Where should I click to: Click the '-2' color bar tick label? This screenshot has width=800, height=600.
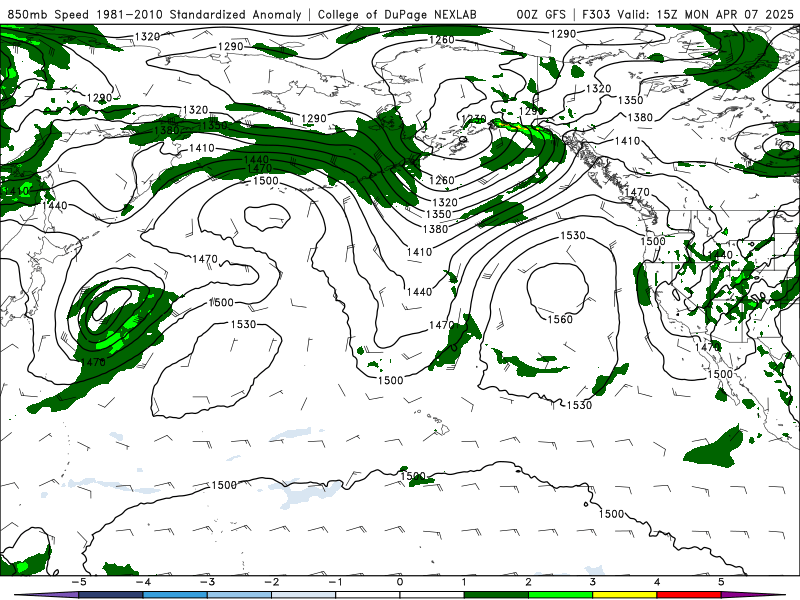[271, 582]
